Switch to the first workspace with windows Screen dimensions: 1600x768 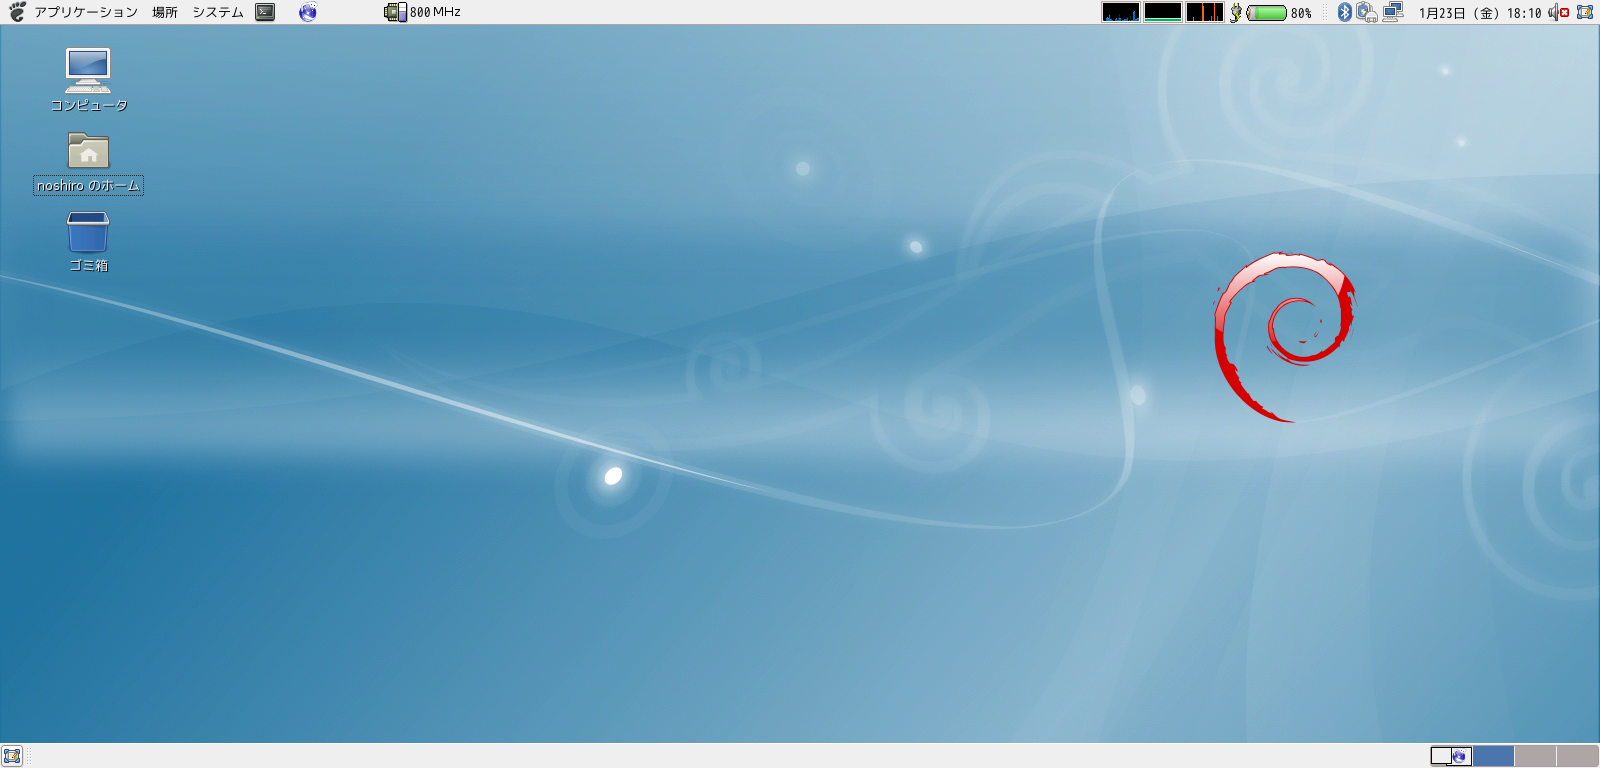1451,756
